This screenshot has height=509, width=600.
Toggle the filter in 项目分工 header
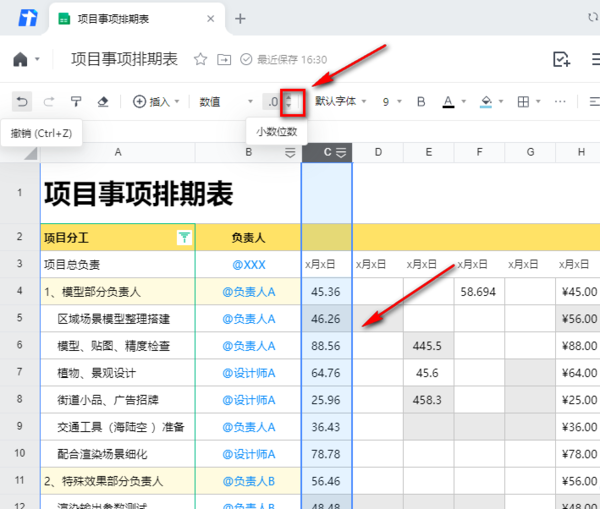coord(183,237)
